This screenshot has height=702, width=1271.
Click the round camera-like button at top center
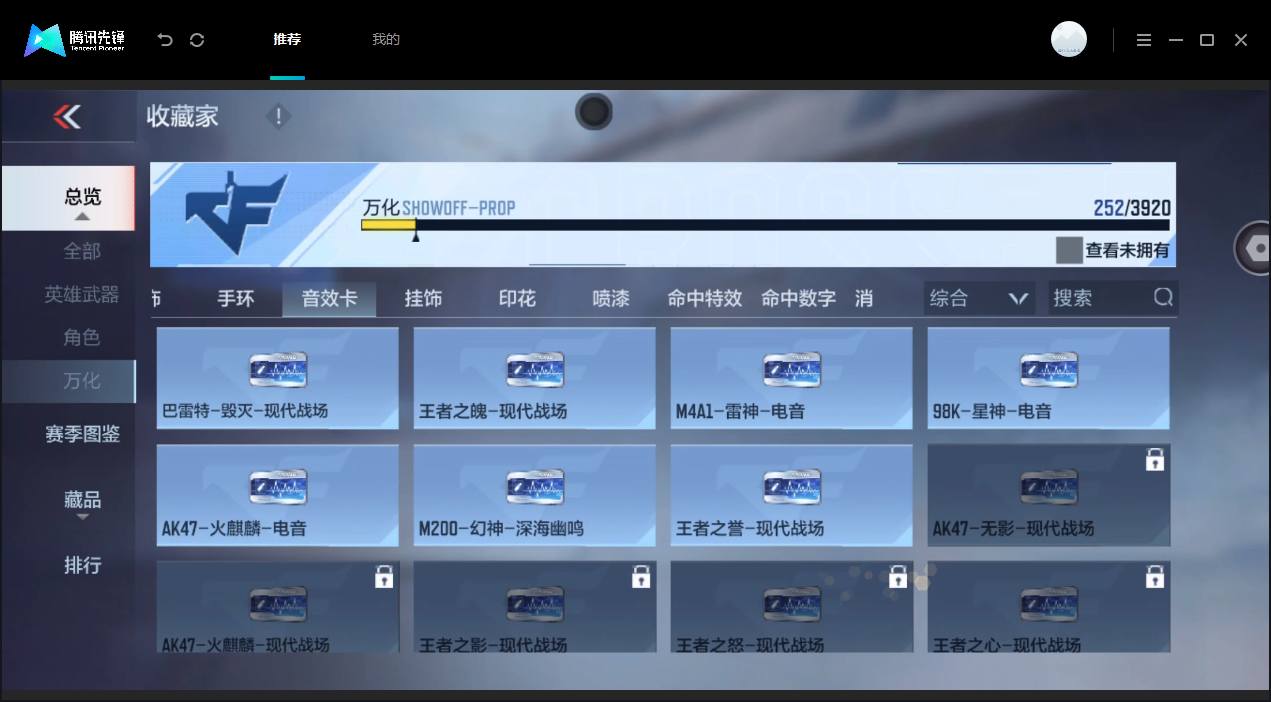coord(594,111)
